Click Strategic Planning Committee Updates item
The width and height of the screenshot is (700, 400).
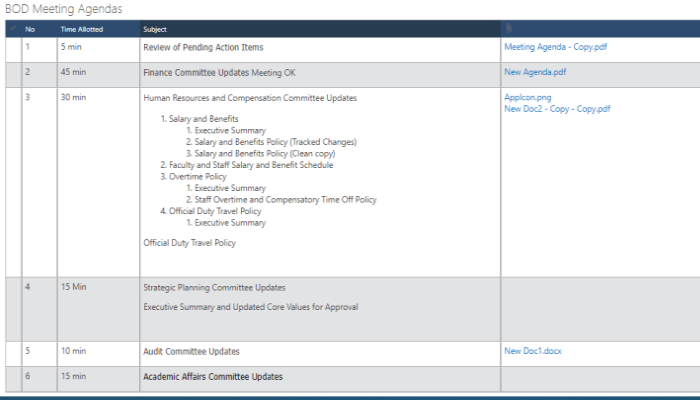tap(214, 287)
